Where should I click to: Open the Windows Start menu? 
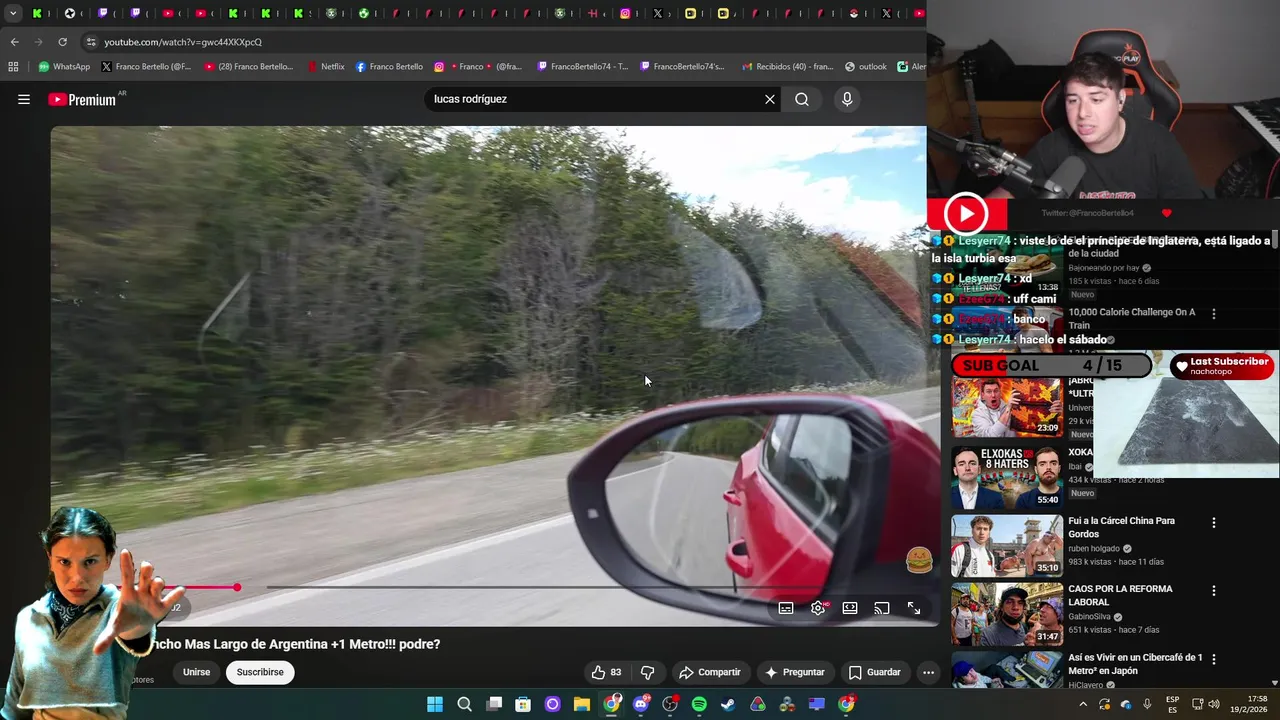[x=435, y=704]
